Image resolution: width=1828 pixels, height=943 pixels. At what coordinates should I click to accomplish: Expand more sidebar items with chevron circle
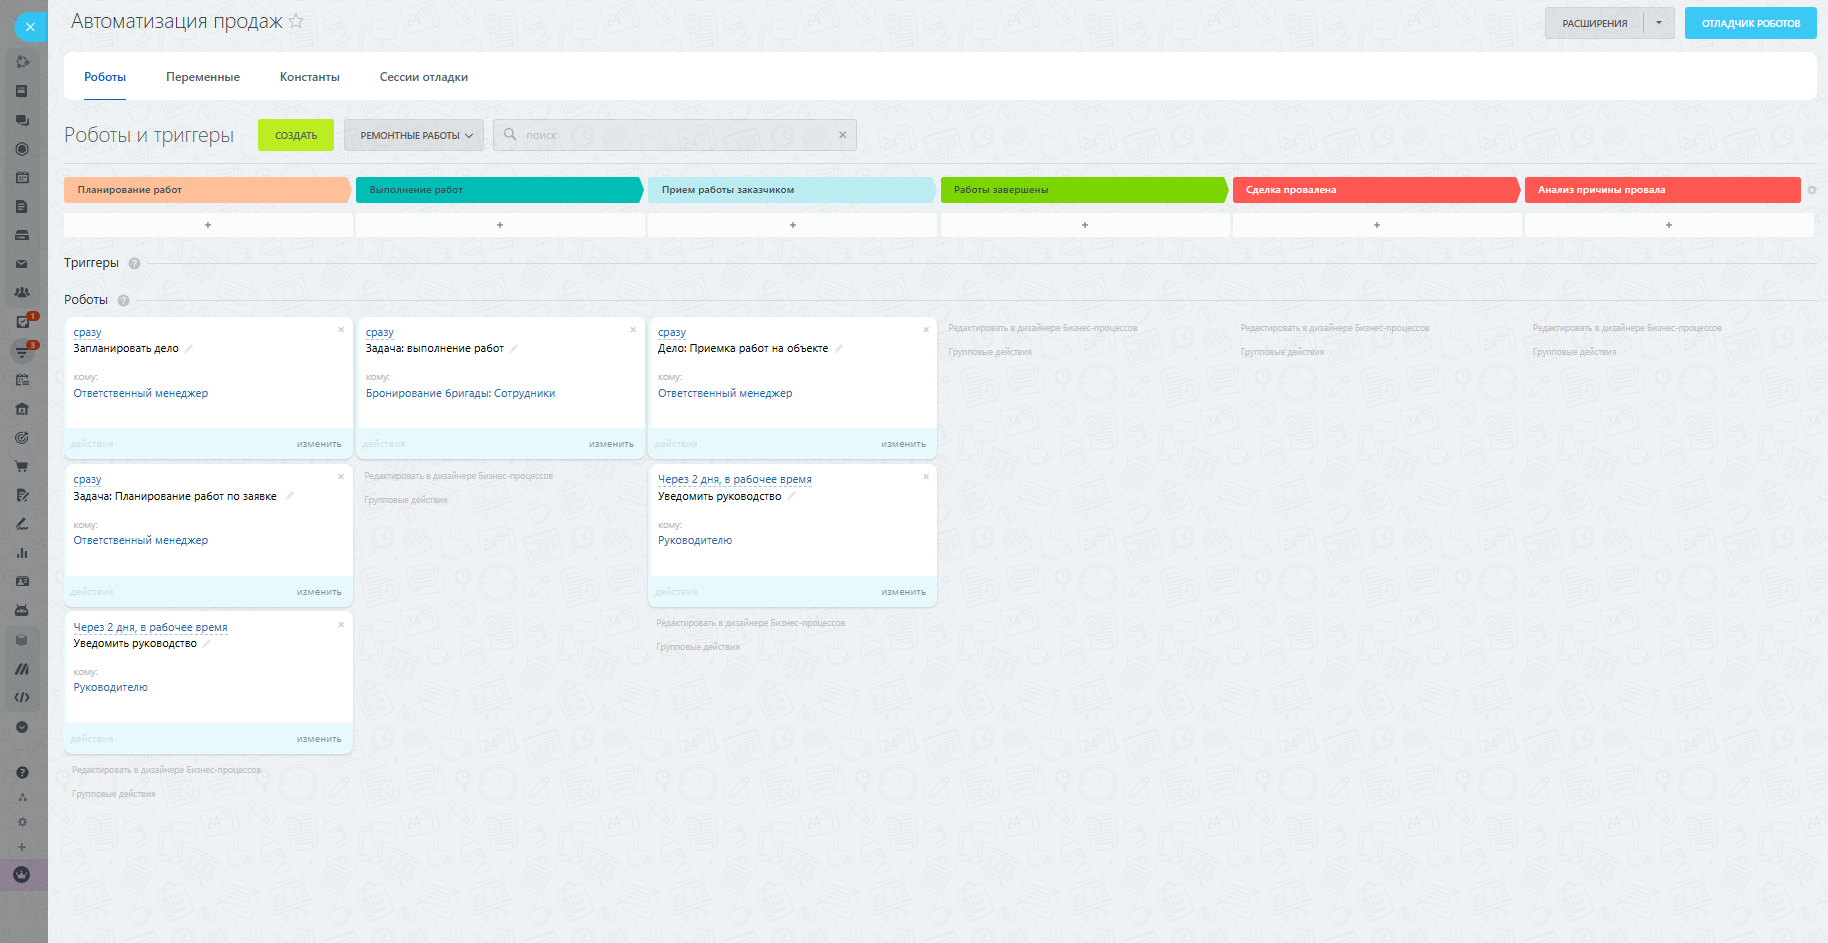point(22,727)
